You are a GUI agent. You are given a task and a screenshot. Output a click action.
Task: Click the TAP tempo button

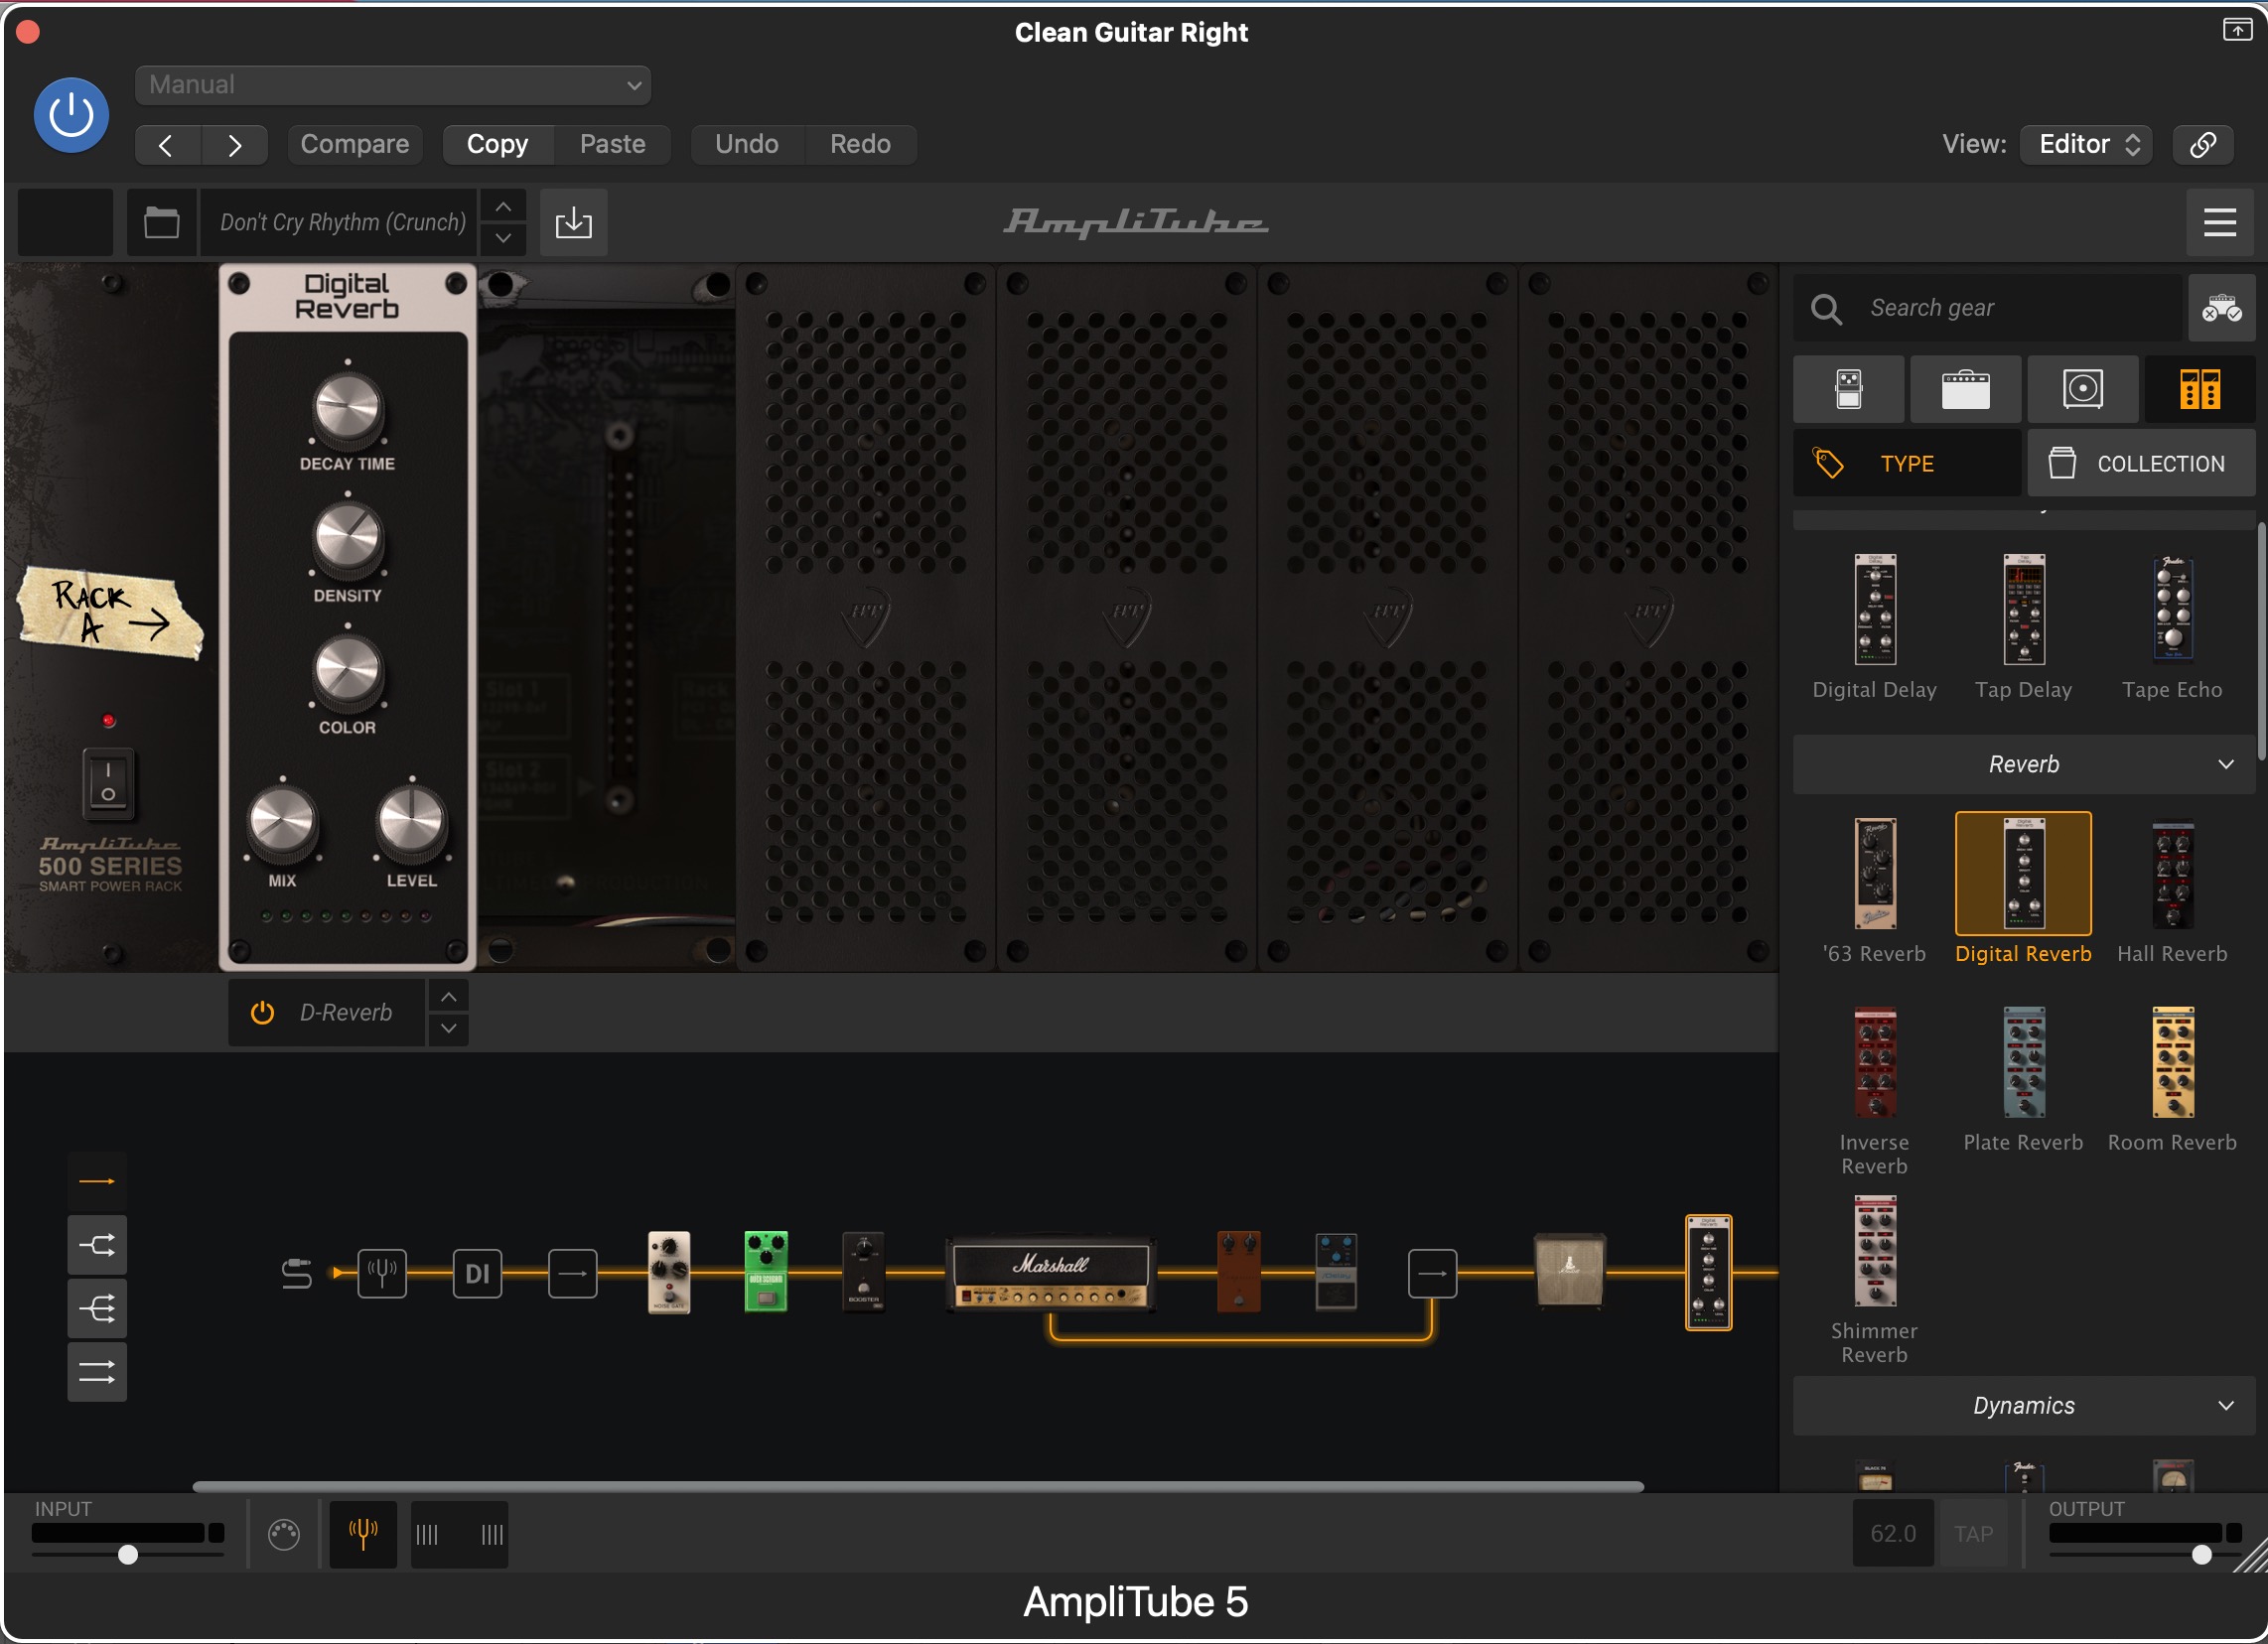pyautogui.click(x=1972, y=1535)
